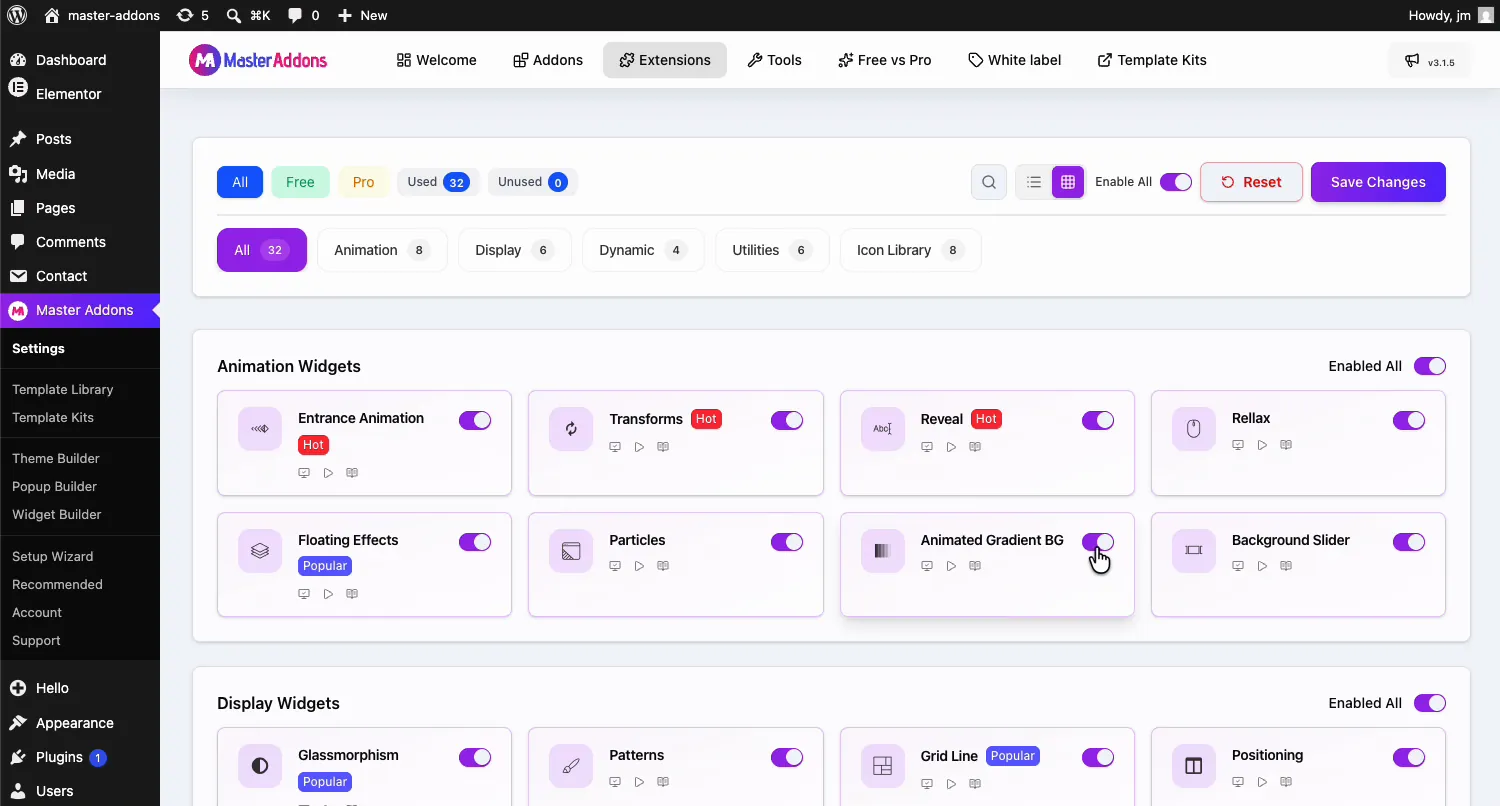Play the Reveal video tutorial icon
This screenshot has width=1500, height=806.
(x=951, y=447)
